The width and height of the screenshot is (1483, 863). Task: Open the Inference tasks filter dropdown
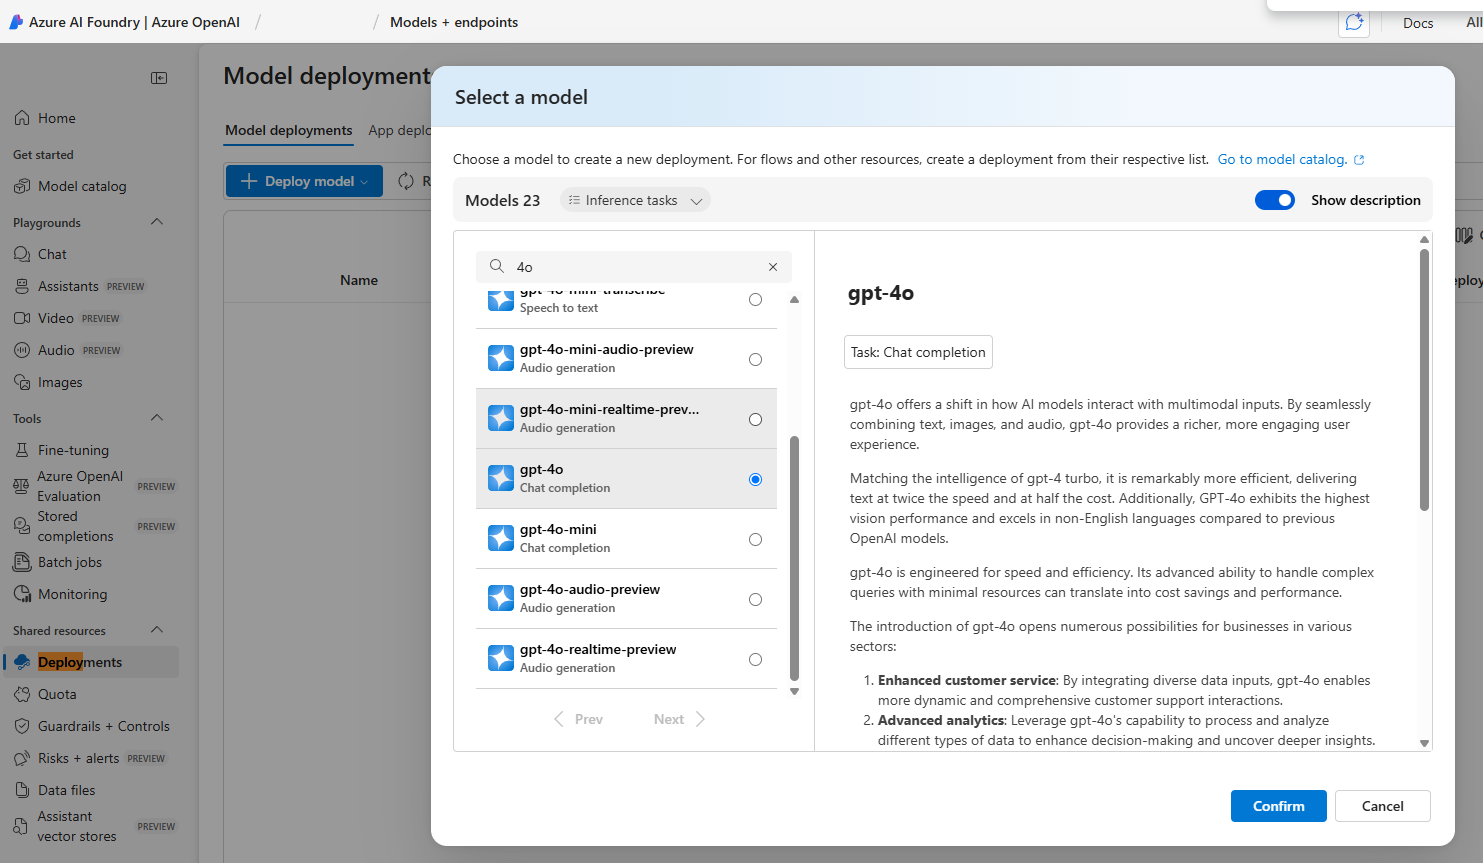point(635,200)
